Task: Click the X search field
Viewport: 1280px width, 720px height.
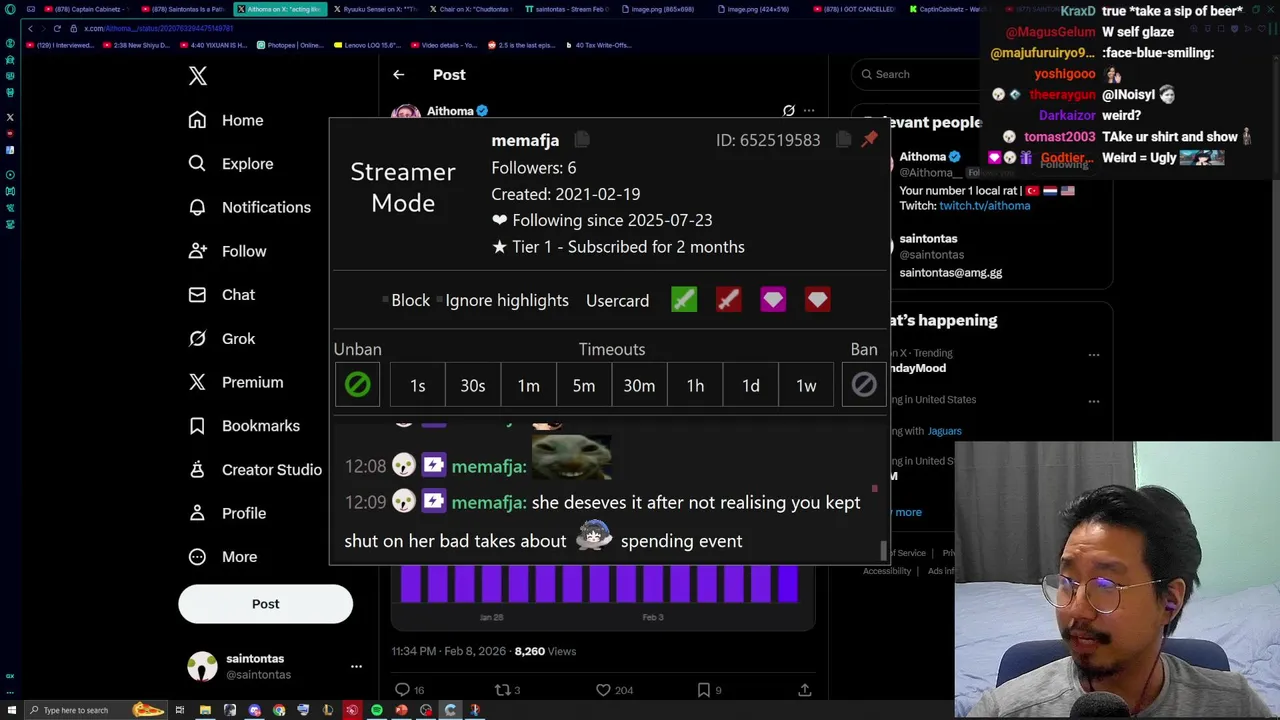Action: tap(915, 74)
